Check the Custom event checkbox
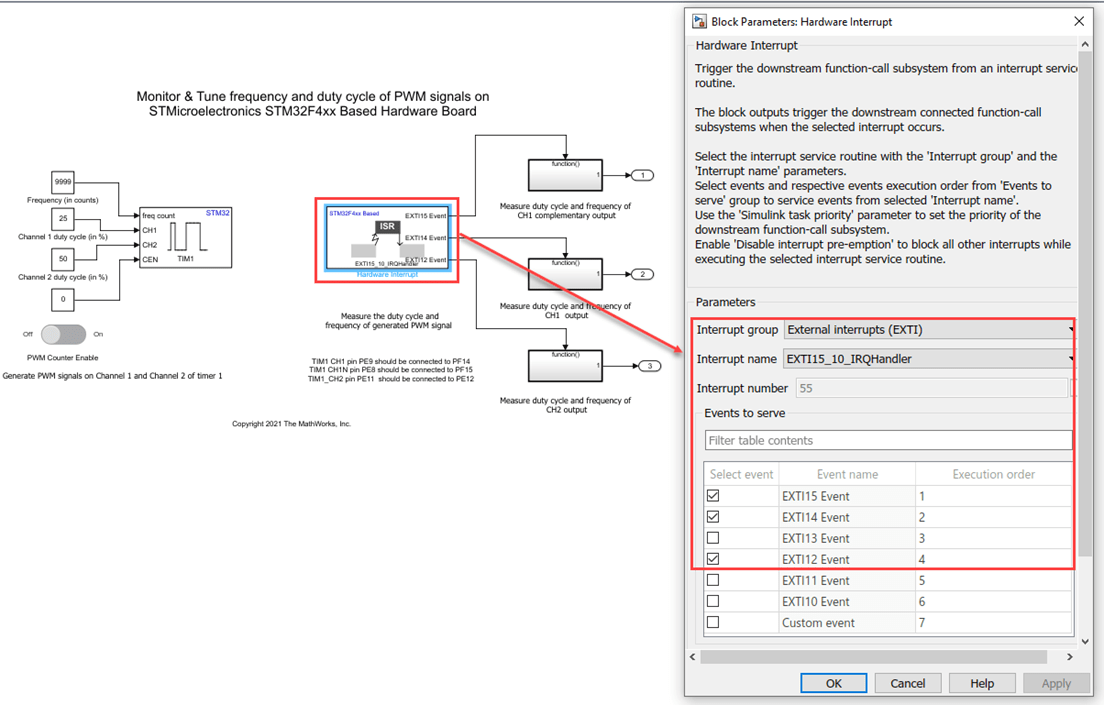Viewport: 1104px width, 705px height. click(713, 623)
